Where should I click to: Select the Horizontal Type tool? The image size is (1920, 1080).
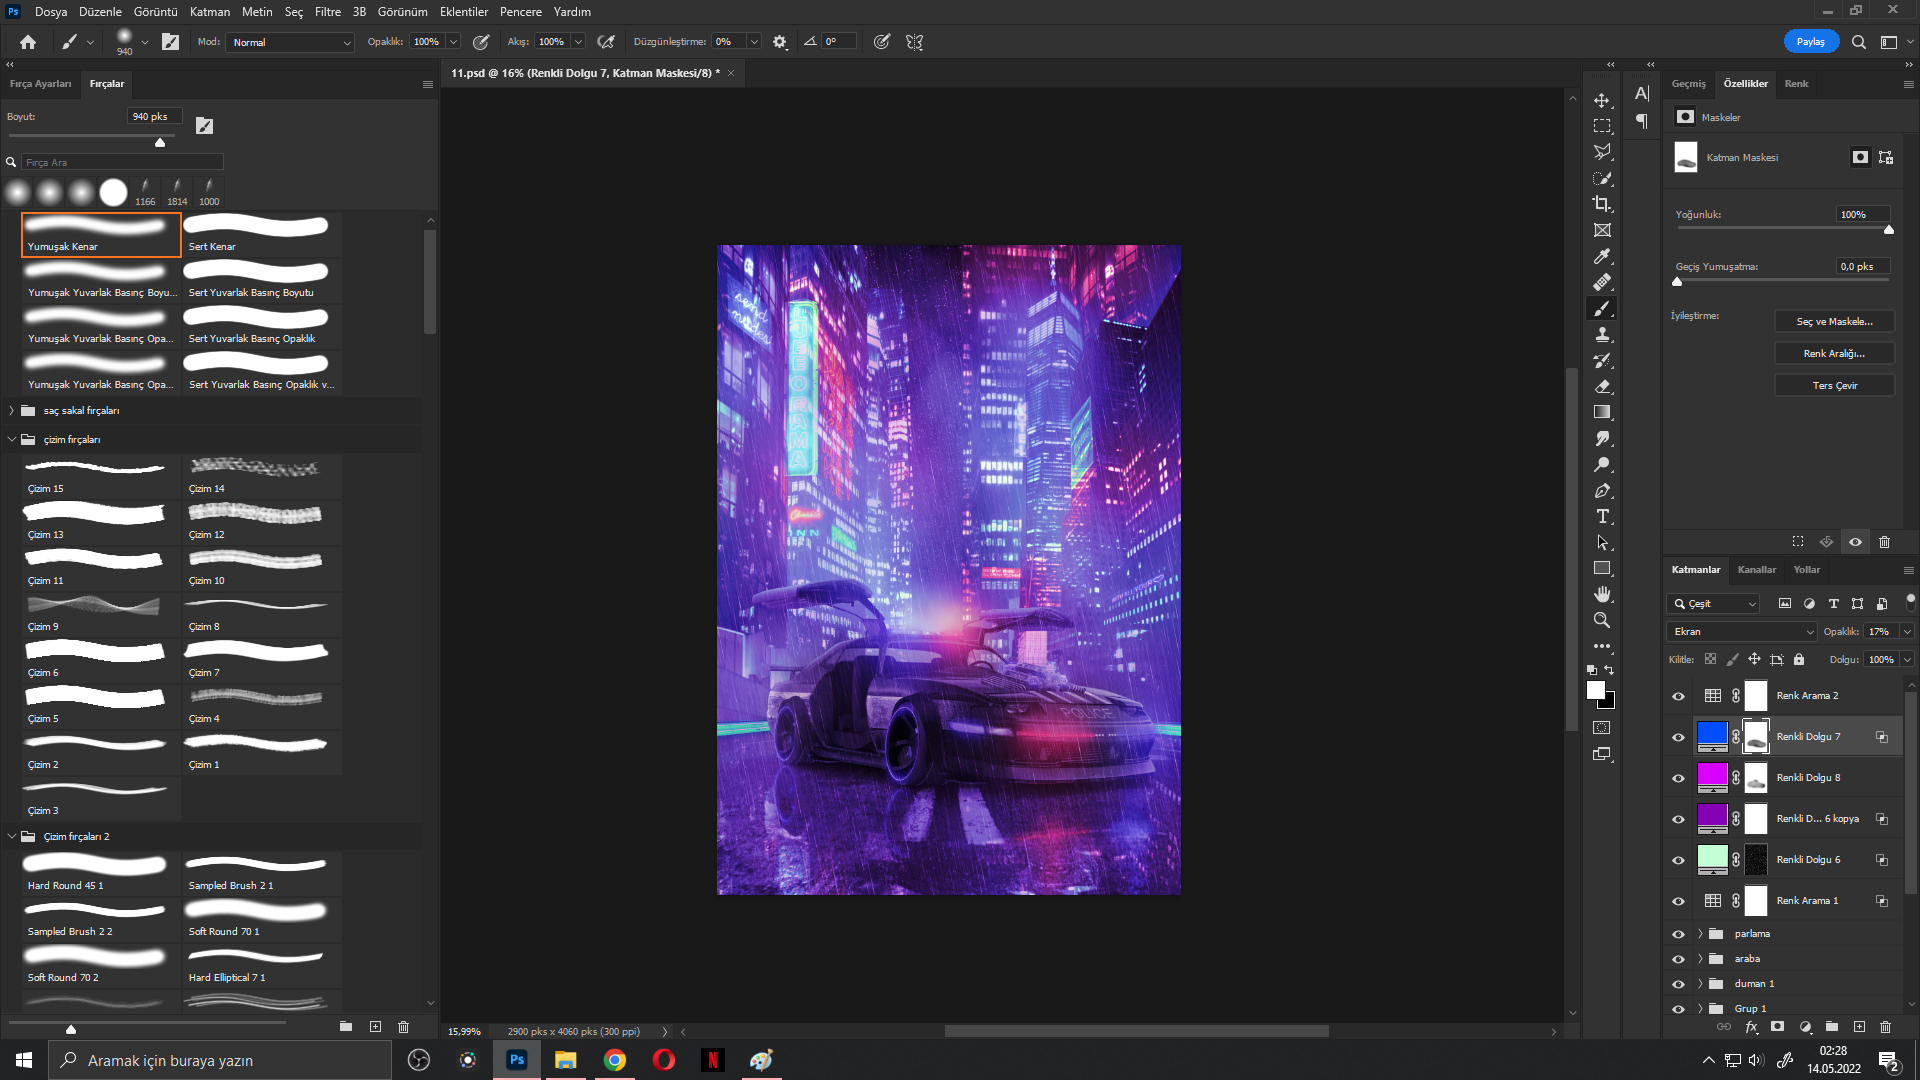click(1602, 516)
